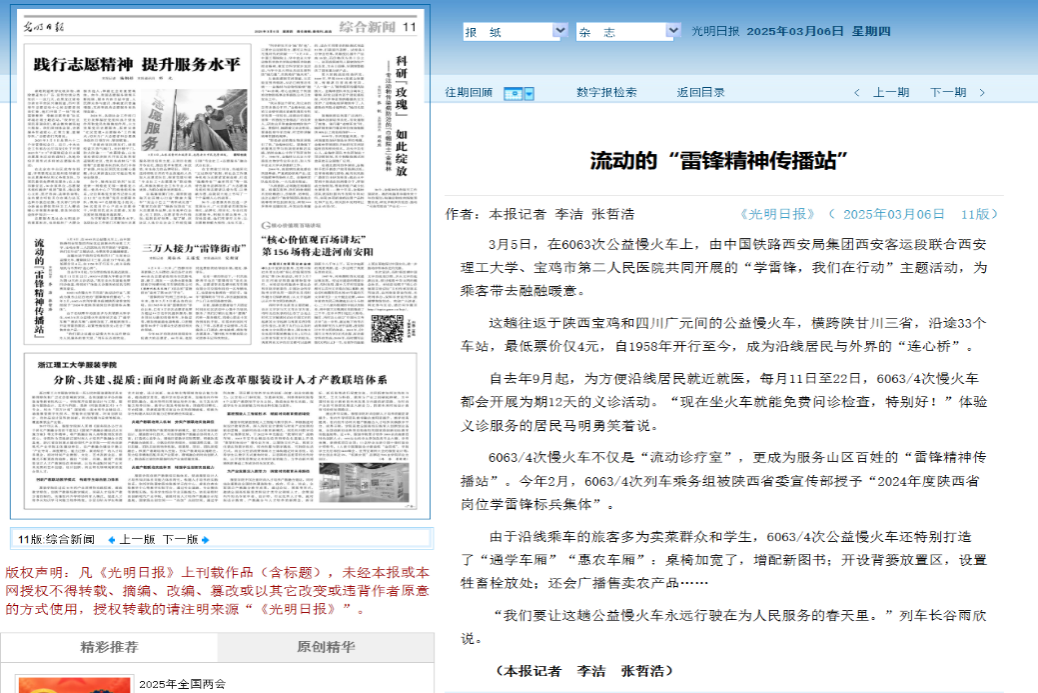
Task: Click the blue arrow beside 下一版
Action: [x=205, y=540]
